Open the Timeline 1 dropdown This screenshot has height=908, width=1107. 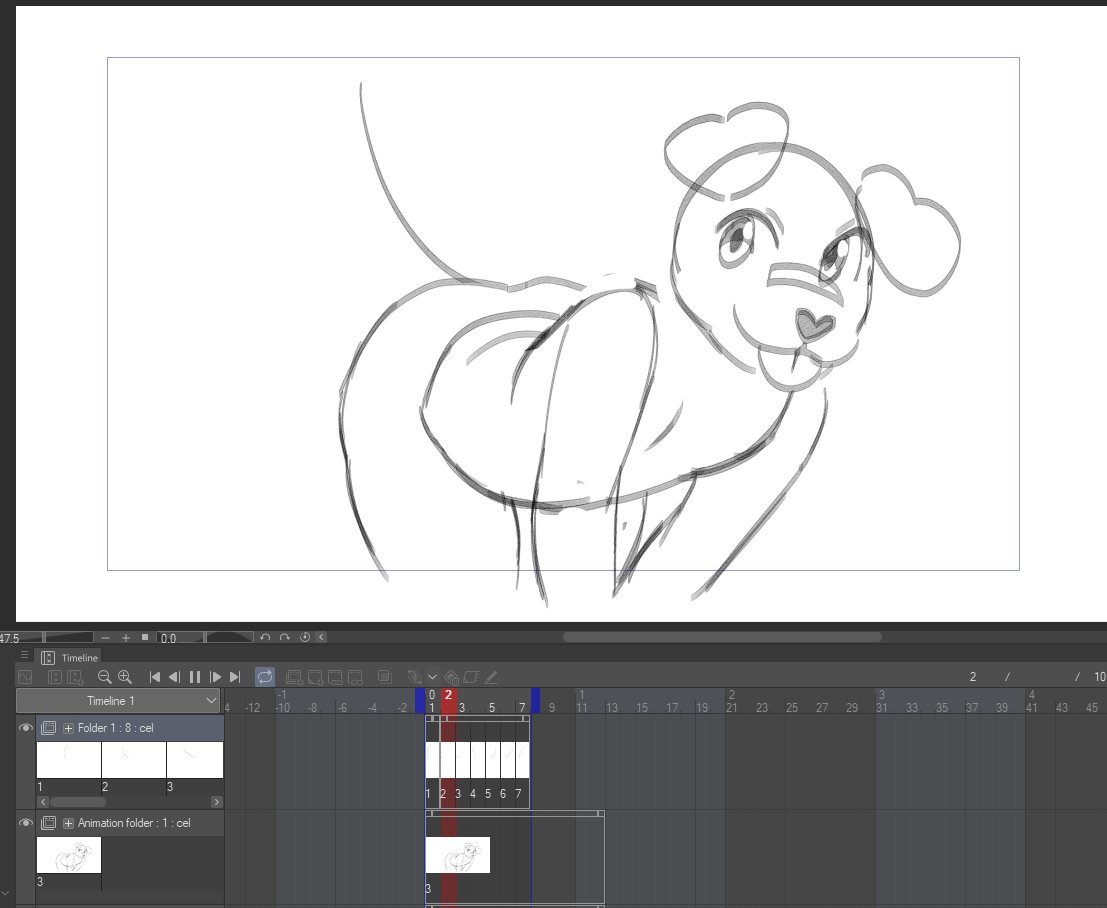pos(118,700)
